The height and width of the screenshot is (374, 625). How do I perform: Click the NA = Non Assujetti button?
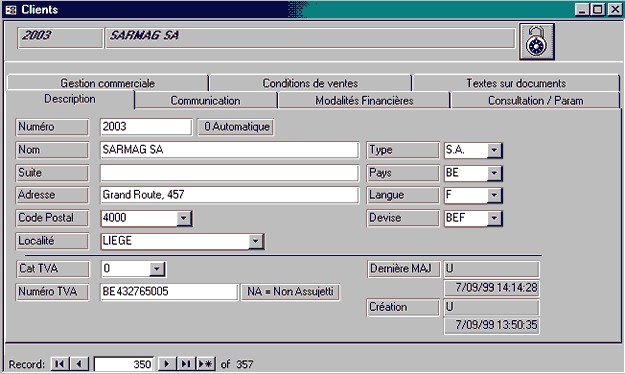pyautogui.click(x=290, y=292)
